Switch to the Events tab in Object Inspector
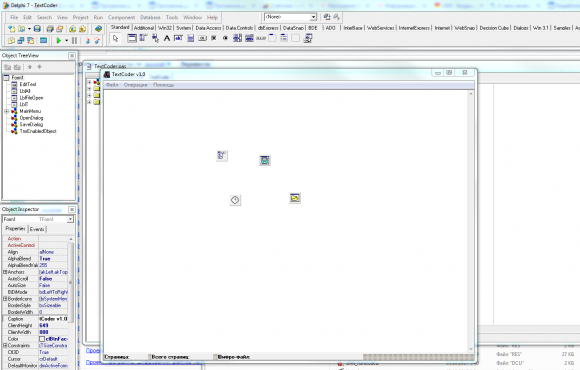Viewport: 580px width, 370px height. (37, 229)
